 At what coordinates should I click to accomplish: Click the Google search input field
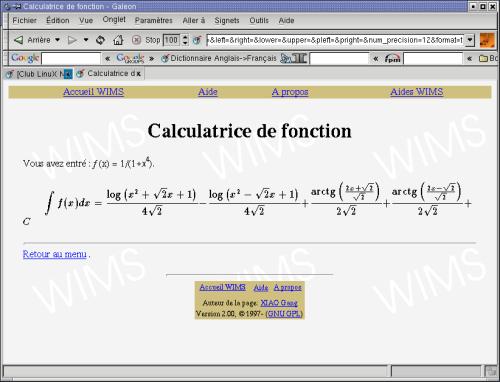click(x=71, y=59)
